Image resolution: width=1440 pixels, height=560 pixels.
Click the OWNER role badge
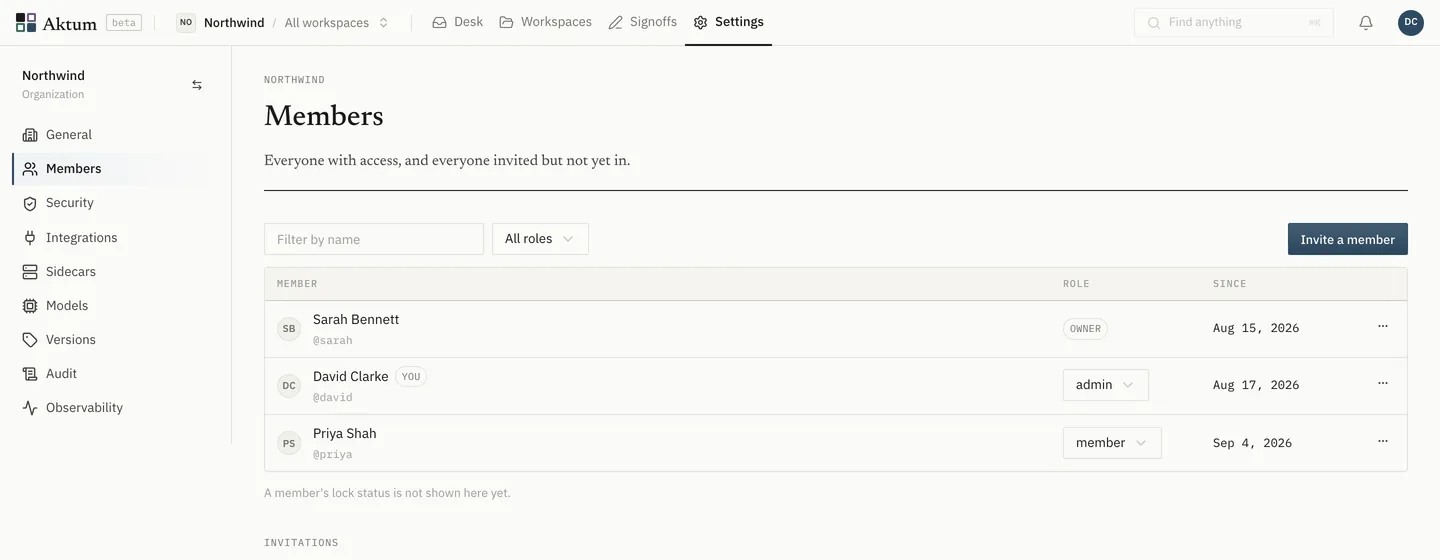(x=1085, y=328)
